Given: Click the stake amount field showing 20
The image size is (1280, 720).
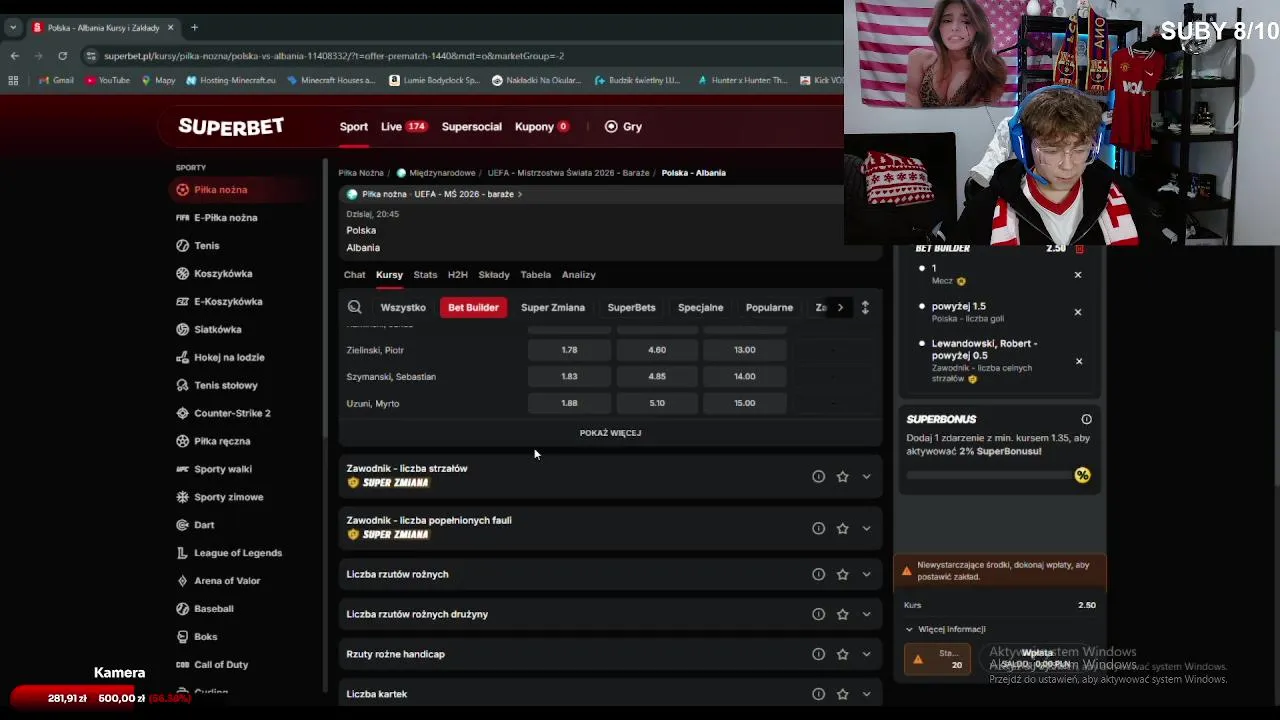Looking at the screenshot, I should 937,659.
